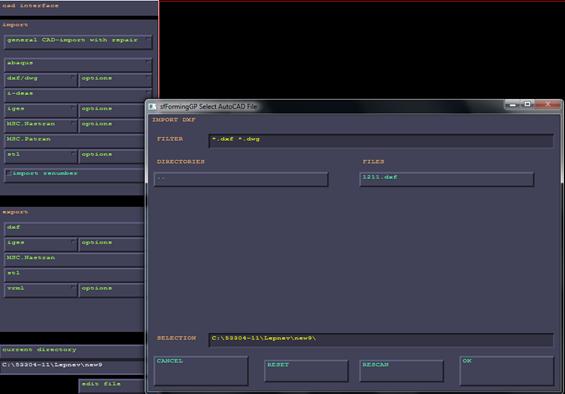The width and height of the screenshot is (565, 394).
Task: Click the iges import button
Action: point(41,110)
